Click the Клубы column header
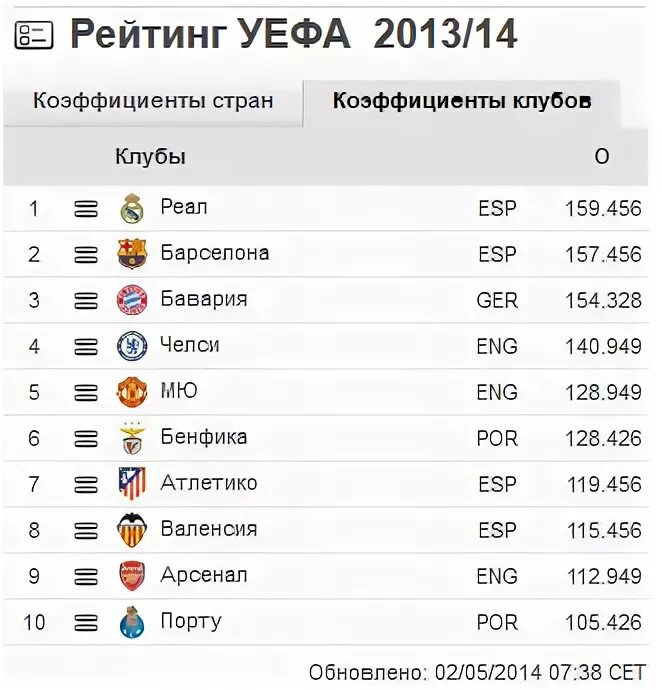 (150, 157)
